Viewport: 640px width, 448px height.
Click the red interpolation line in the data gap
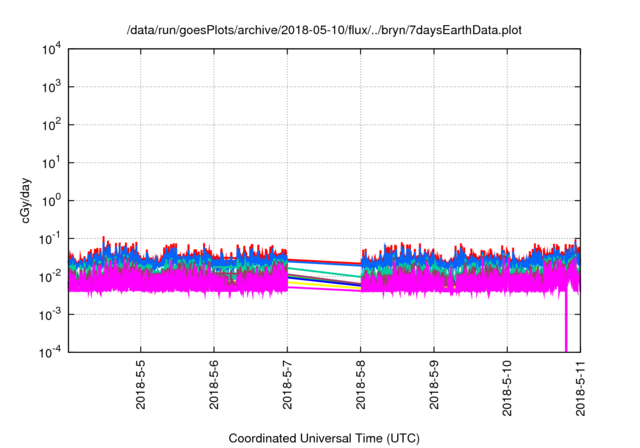click(x=324, y=262)
